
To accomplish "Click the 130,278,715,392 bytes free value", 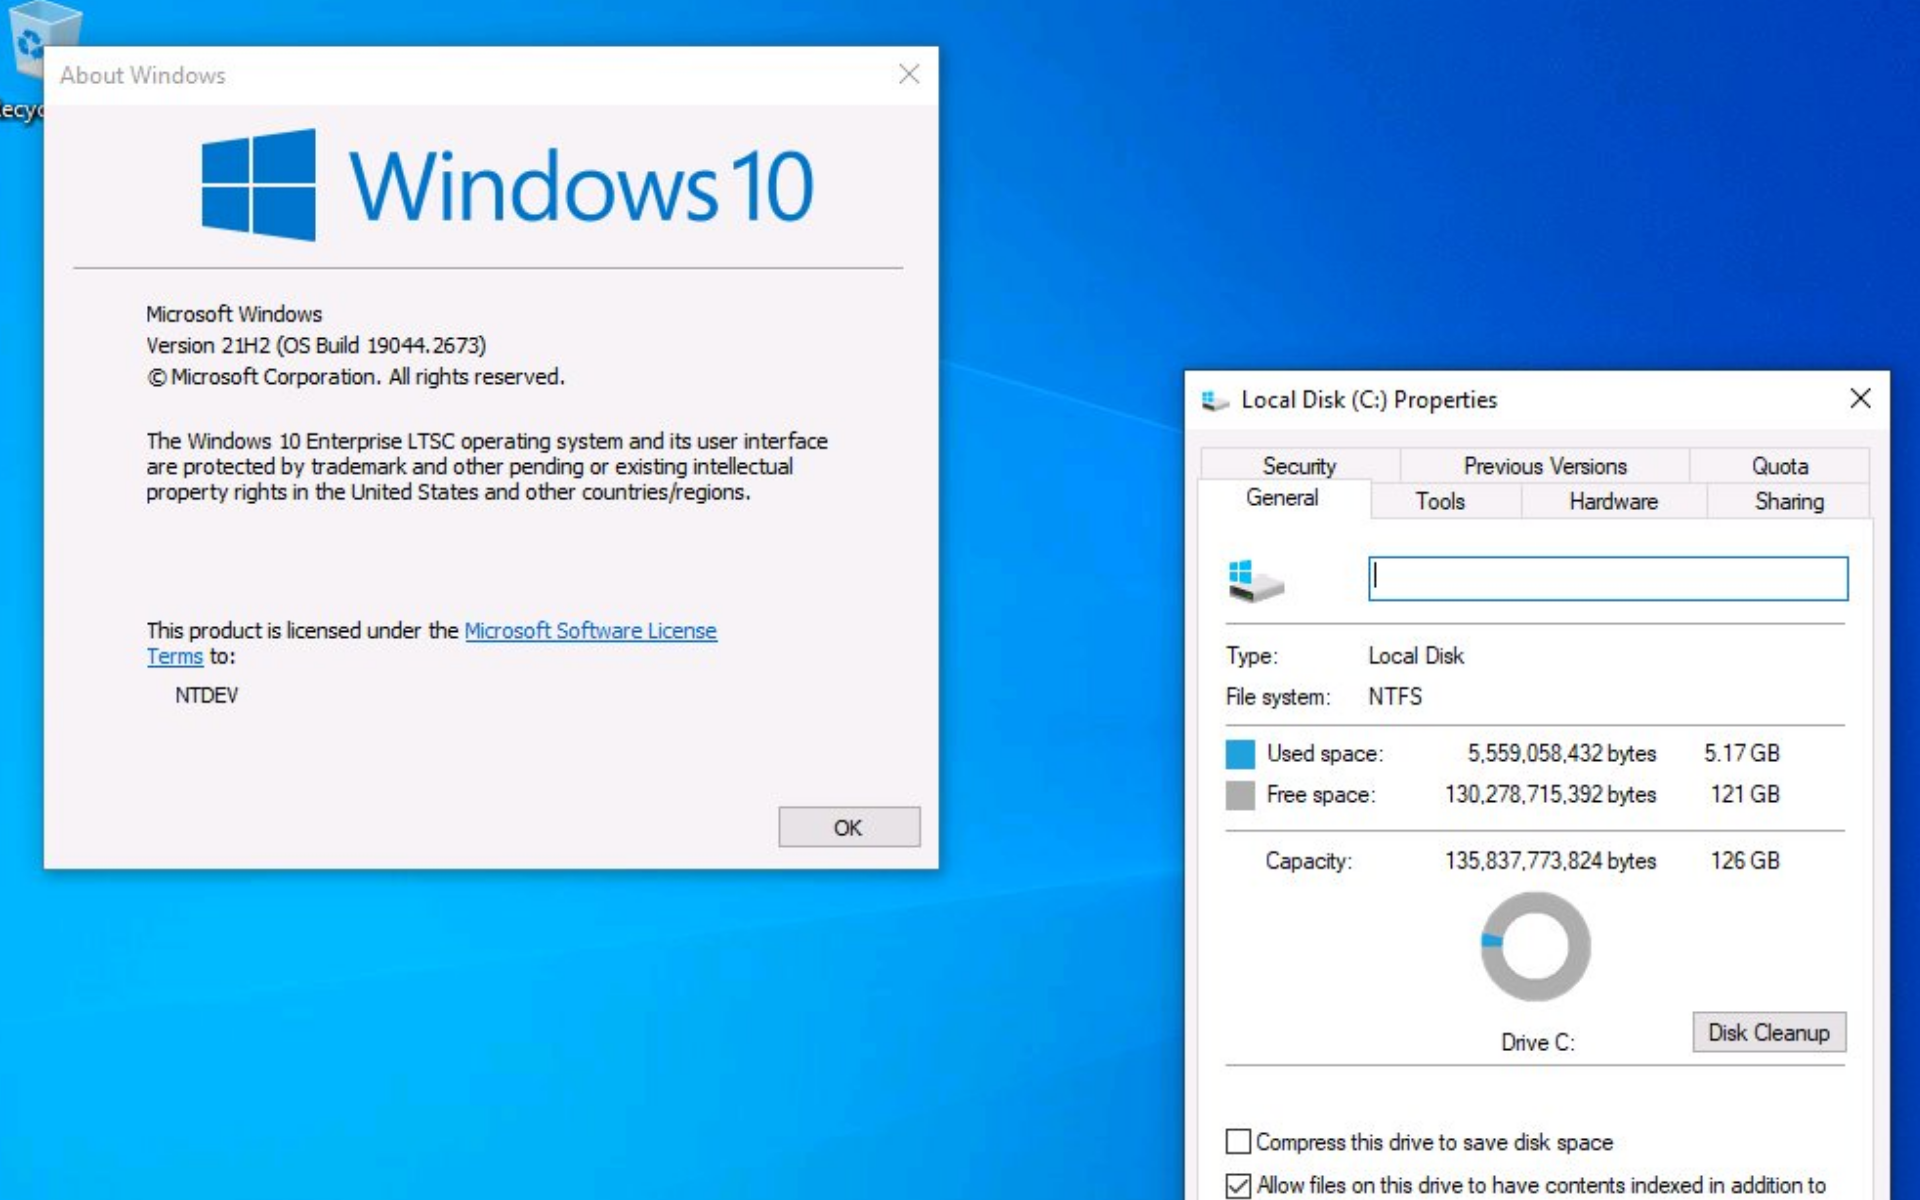I will (1550, 794).
